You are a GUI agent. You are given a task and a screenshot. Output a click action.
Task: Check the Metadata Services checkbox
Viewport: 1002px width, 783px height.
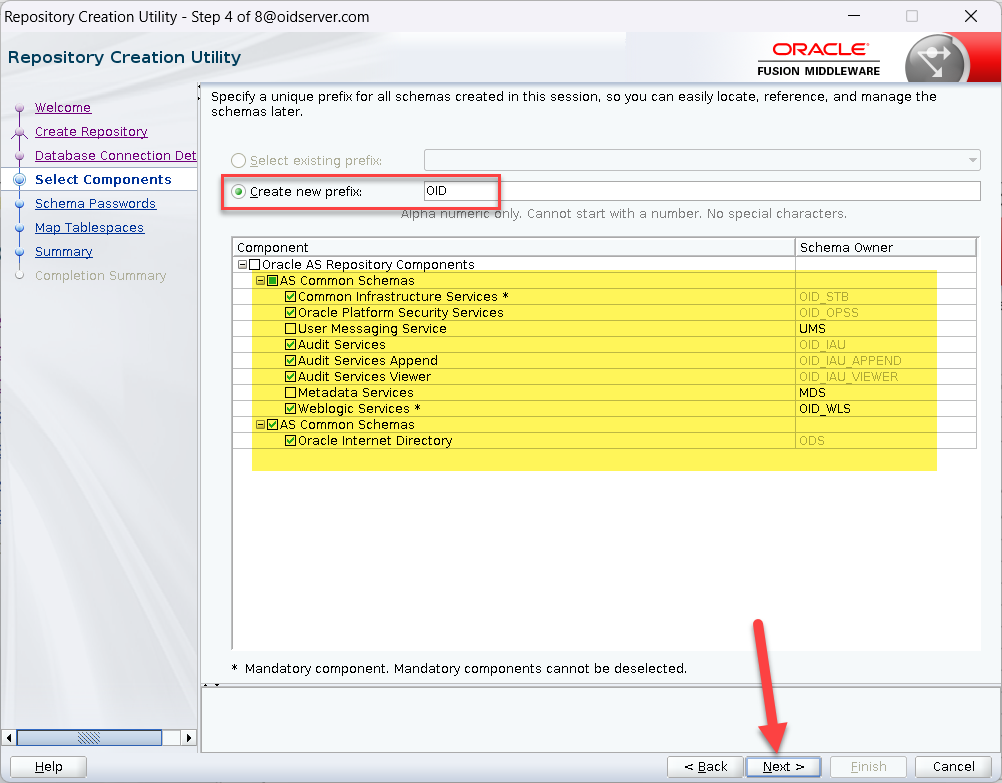(x=290, y=393)
